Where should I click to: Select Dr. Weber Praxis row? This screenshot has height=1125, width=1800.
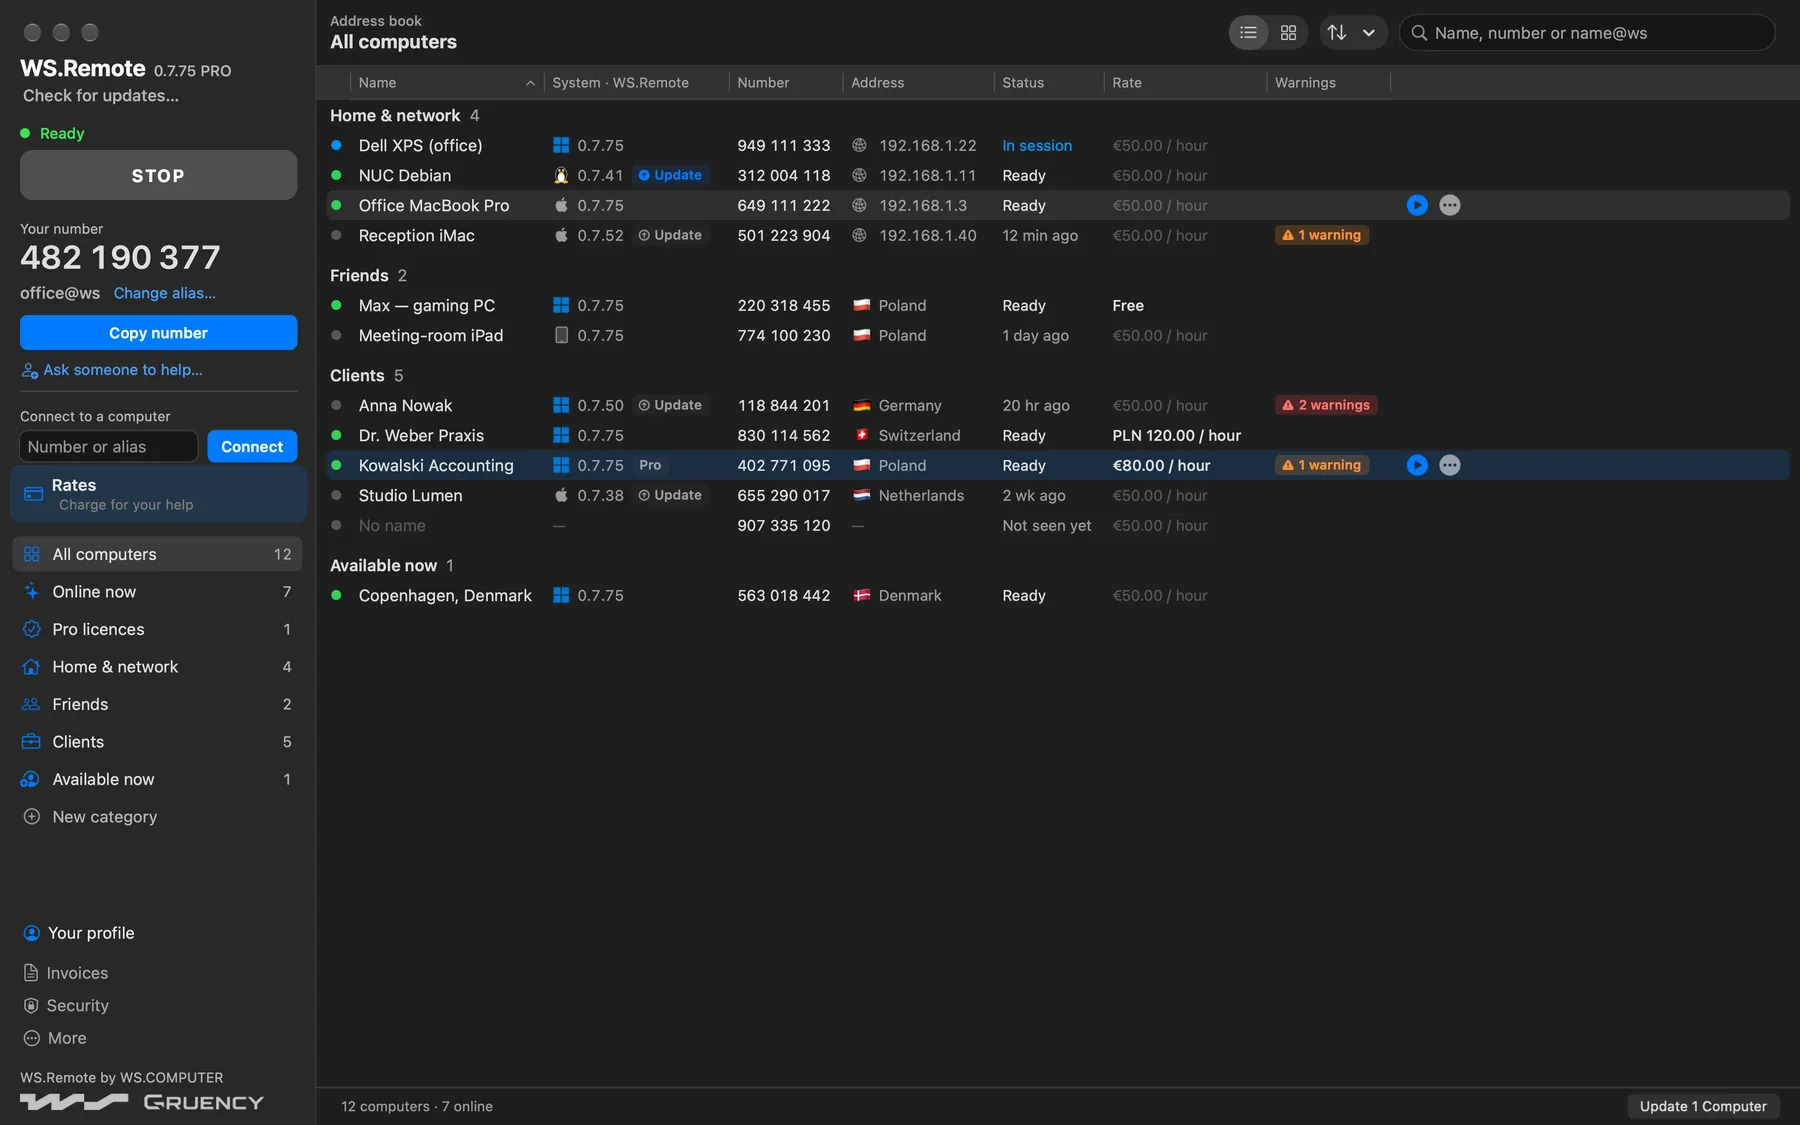[1057, 435]
